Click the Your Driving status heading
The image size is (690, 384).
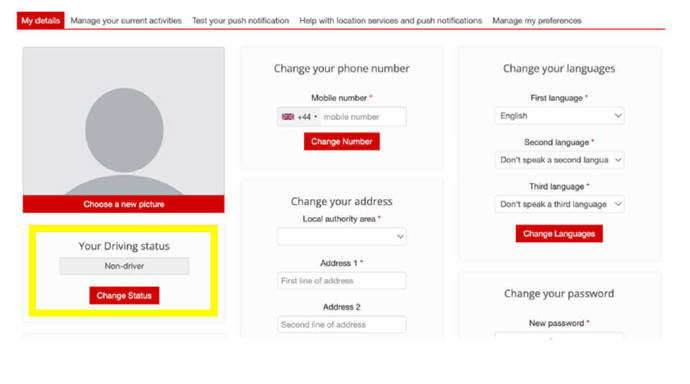pos(124,246)
